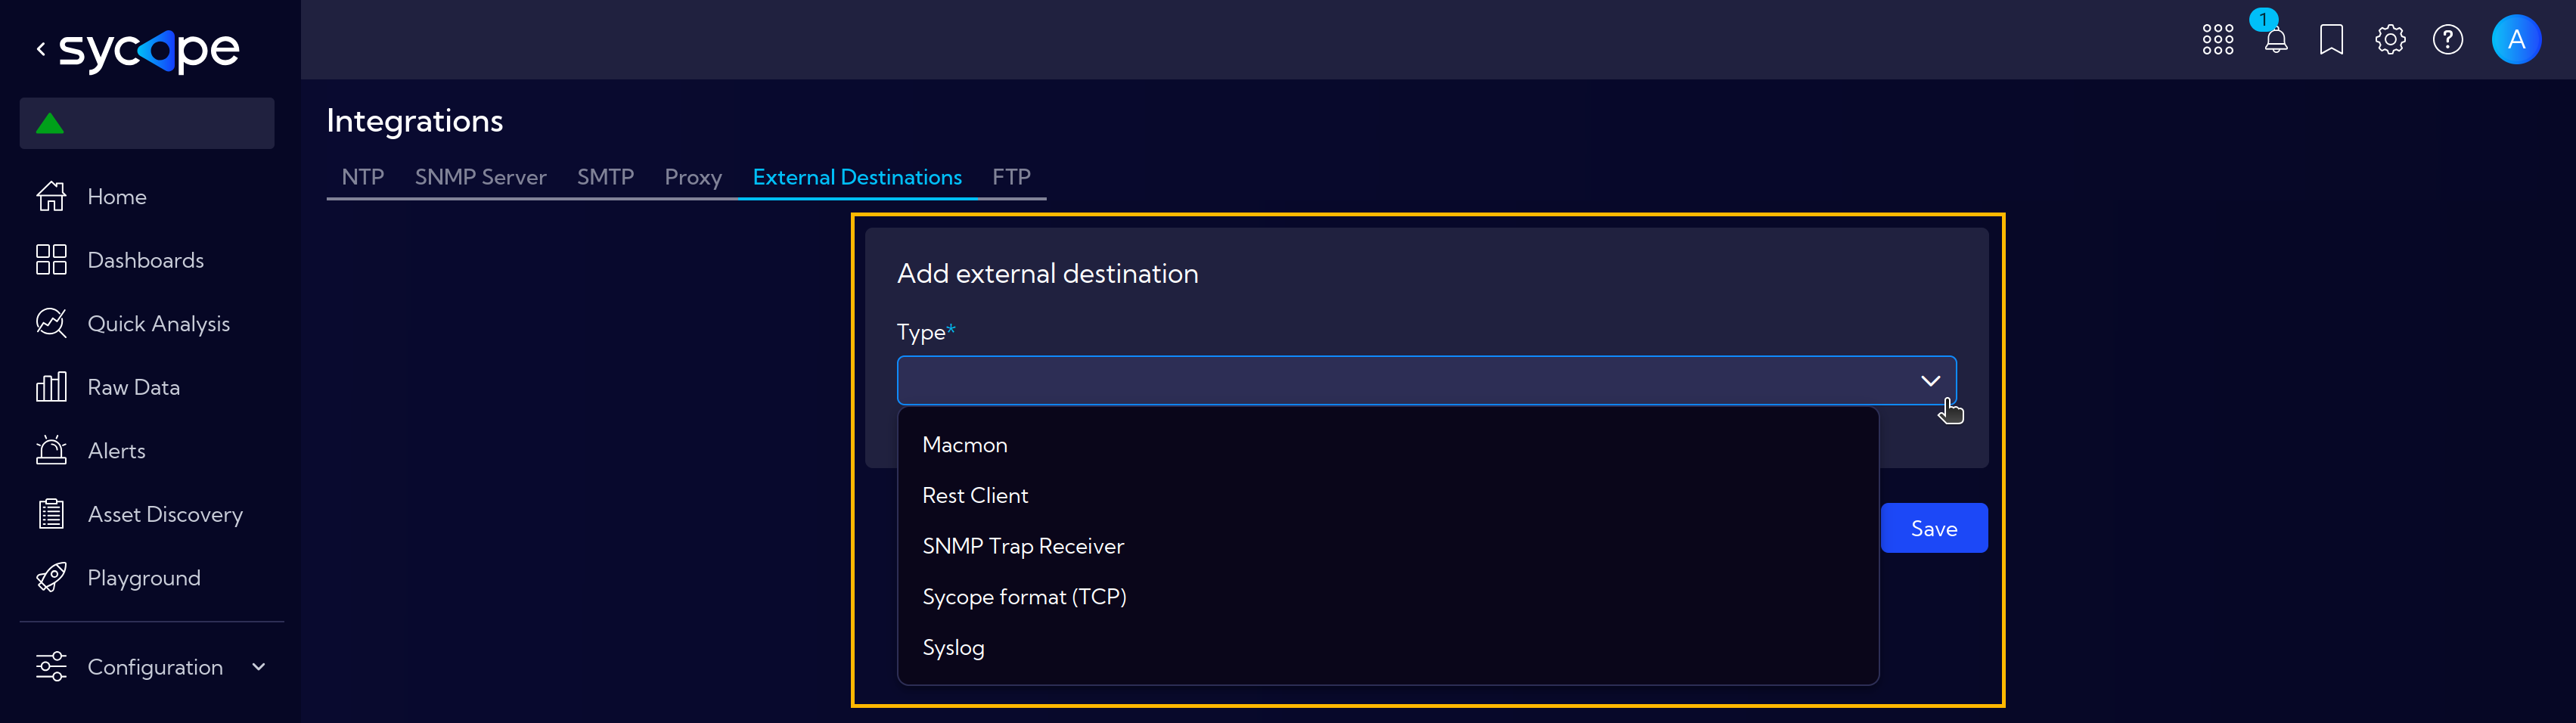Screen dimensions: 2576x723
Task: Switch to the FTP tab
Action: point(1011,177)
